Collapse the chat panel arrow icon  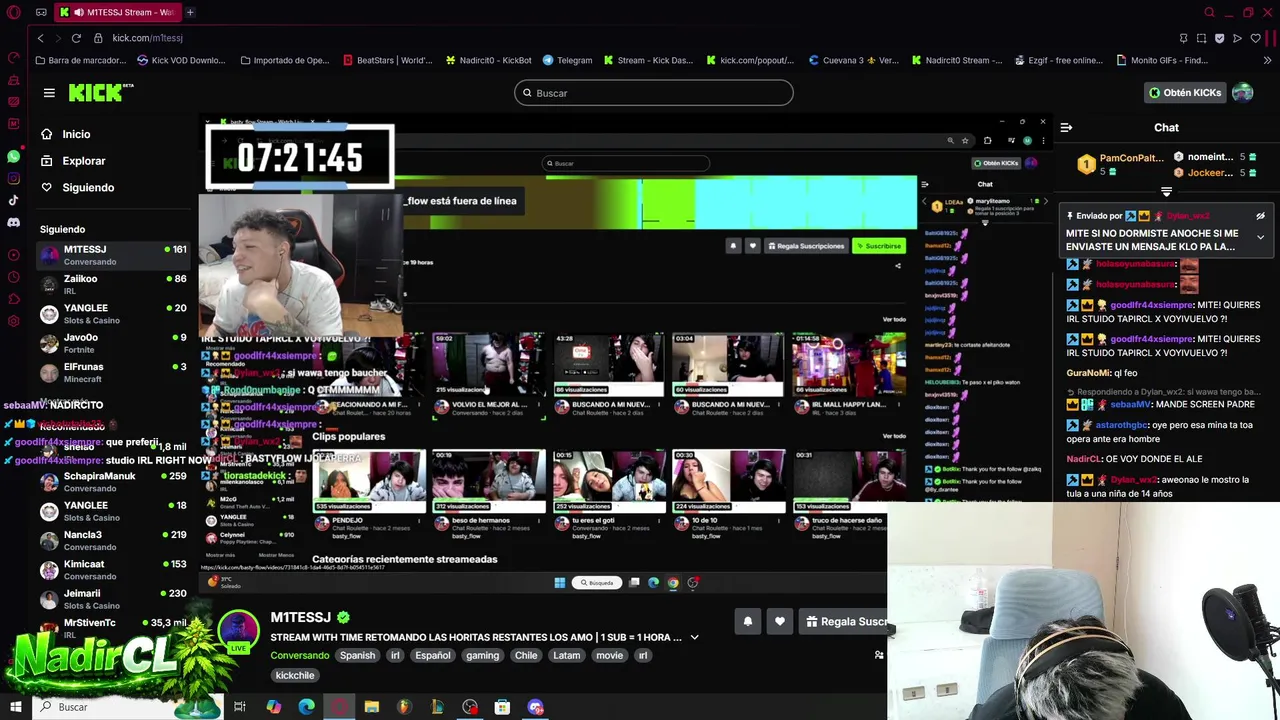pos(1066,127)
